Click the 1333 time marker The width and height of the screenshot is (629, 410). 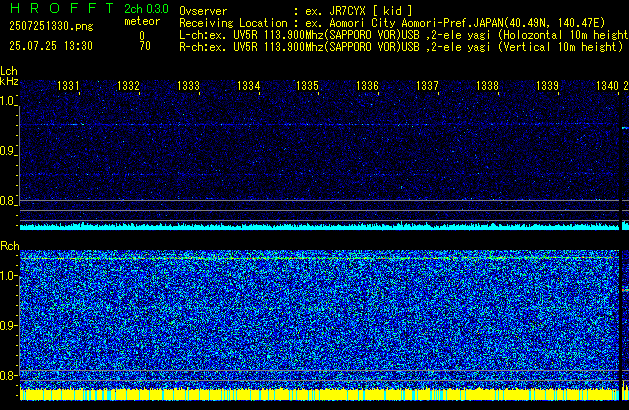188,86
